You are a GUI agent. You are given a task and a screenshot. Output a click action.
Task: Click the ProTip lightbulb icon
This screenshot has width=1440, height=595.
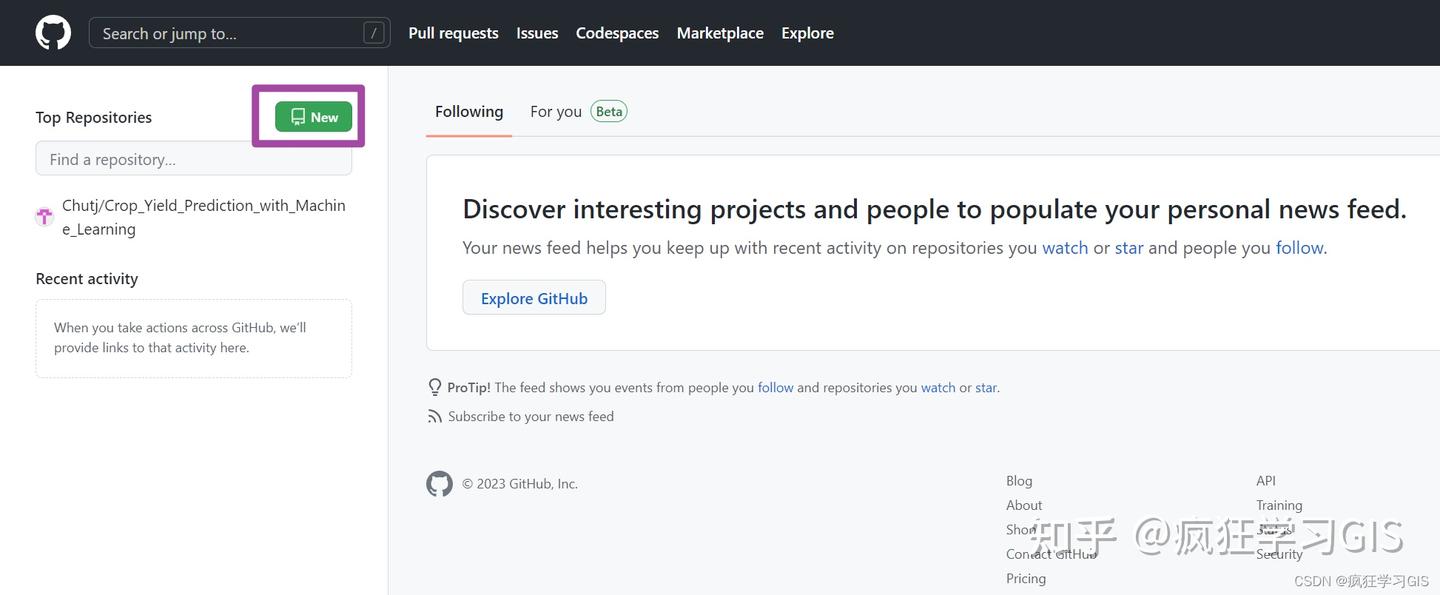[435, 387]
